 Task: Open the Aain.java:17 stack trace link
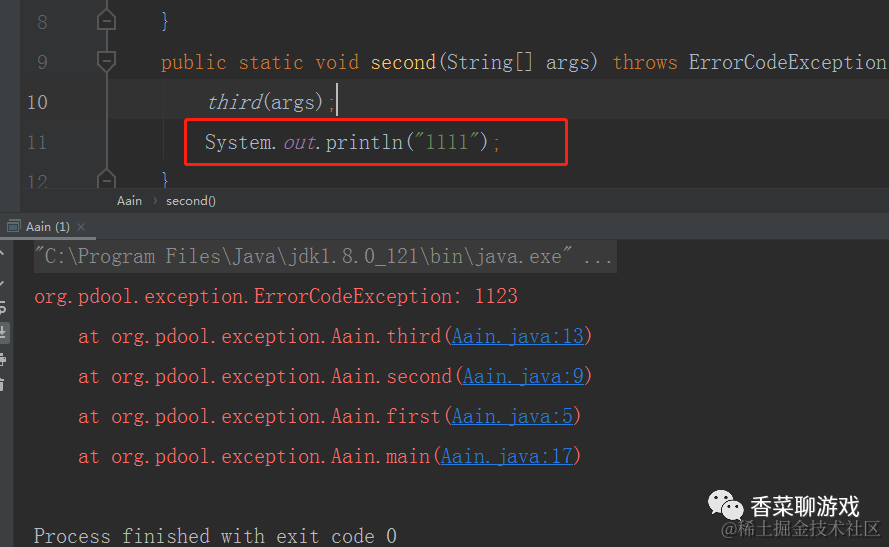click(x=507, y=456)
